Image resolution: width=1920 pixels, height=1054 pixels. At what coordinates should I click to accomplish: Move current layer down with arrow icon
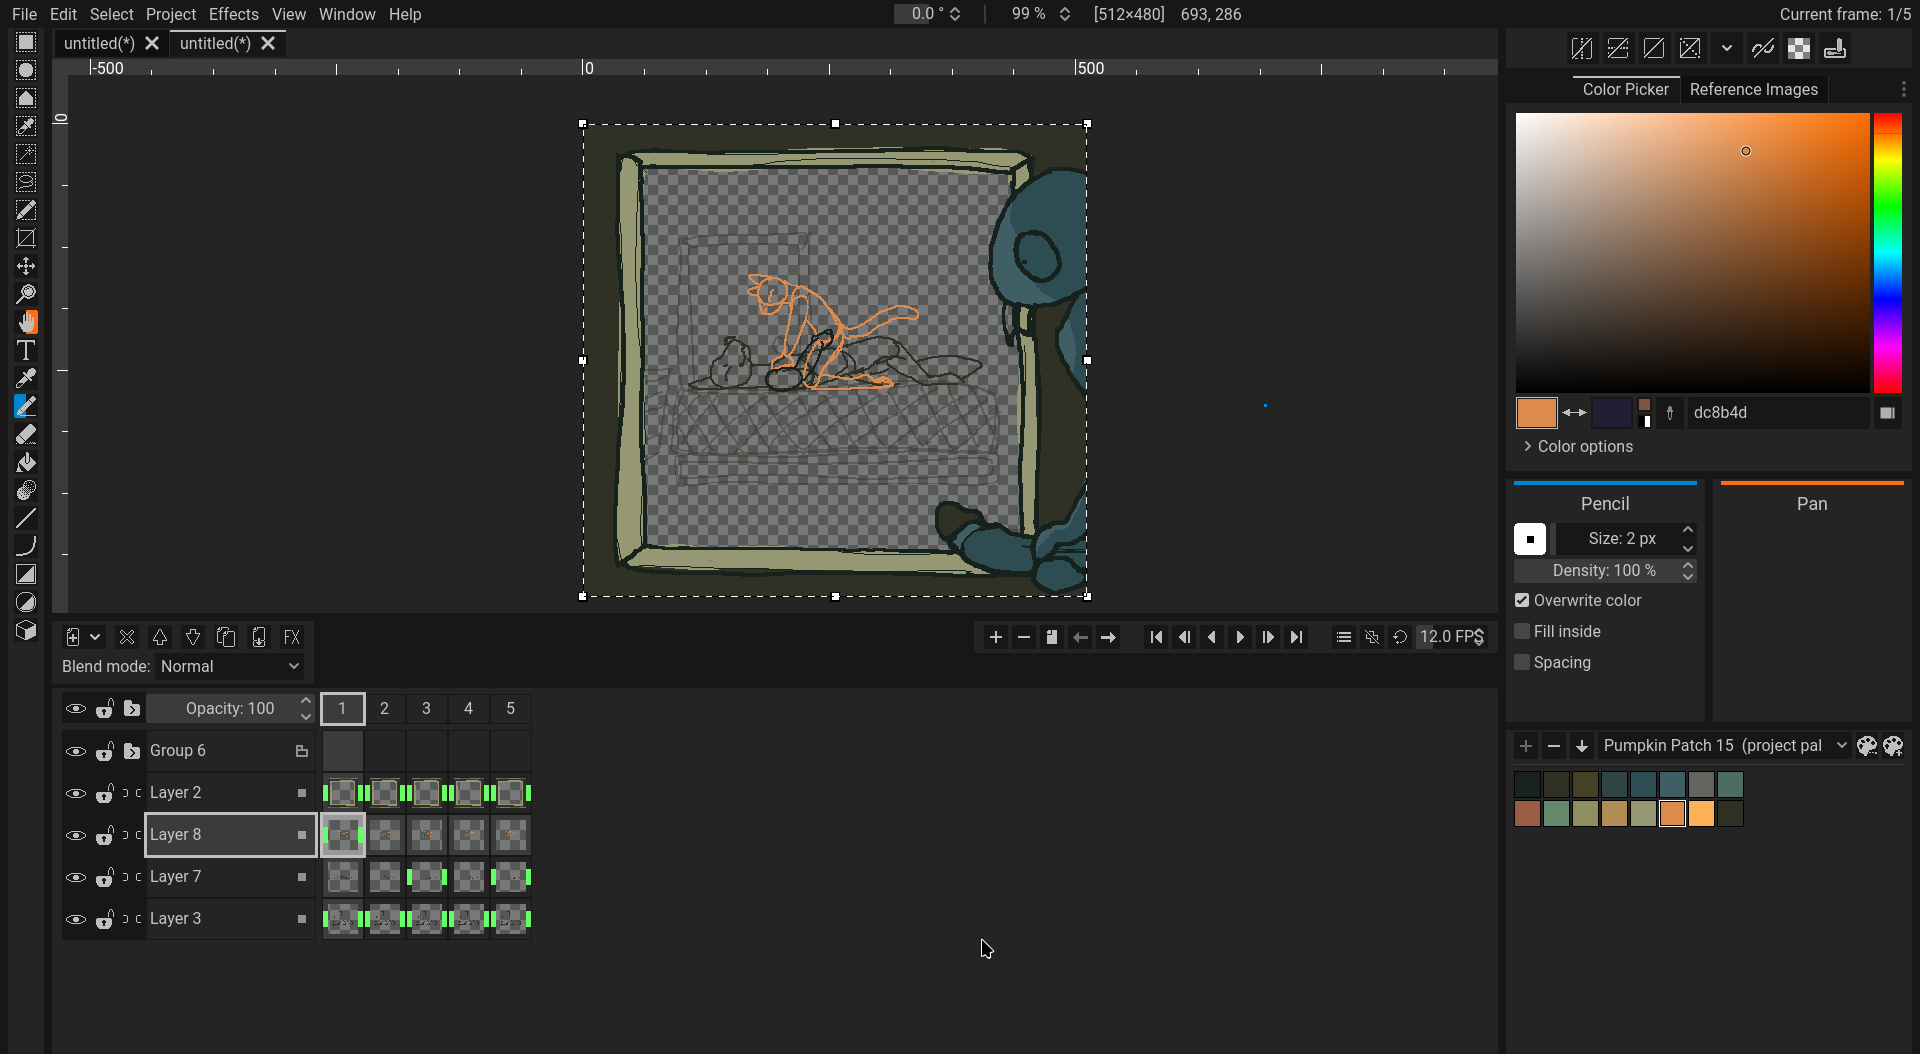[x=193, y=637]
